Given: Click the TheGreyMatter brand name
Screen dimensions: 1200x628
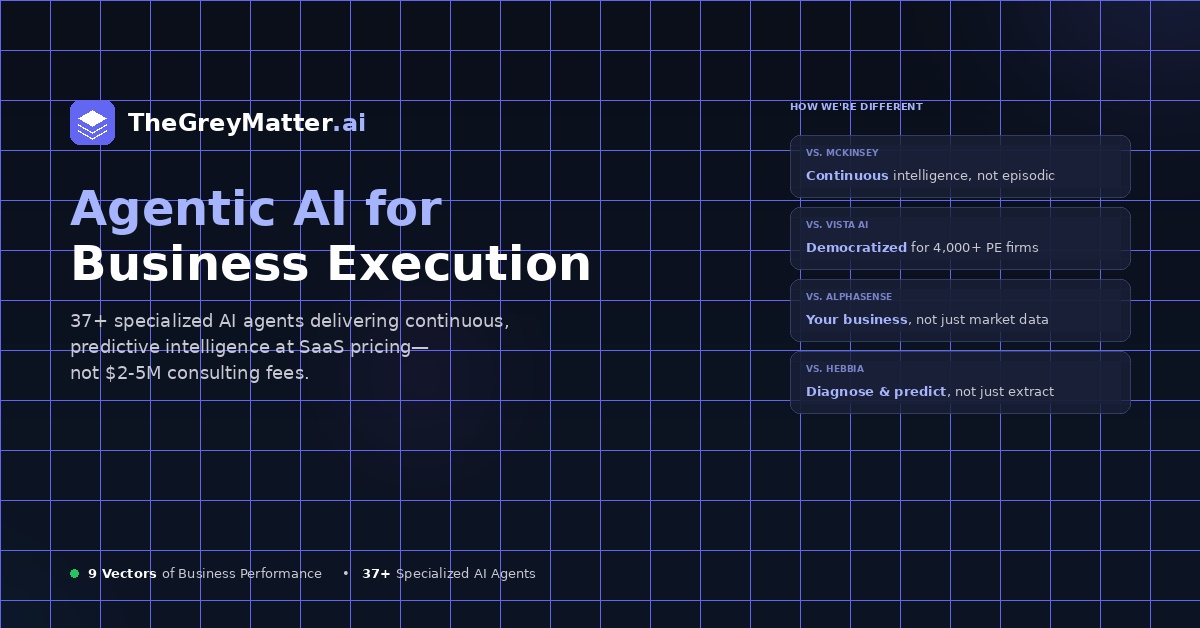Looking at the screenshot, I should (x=229, y=123).
